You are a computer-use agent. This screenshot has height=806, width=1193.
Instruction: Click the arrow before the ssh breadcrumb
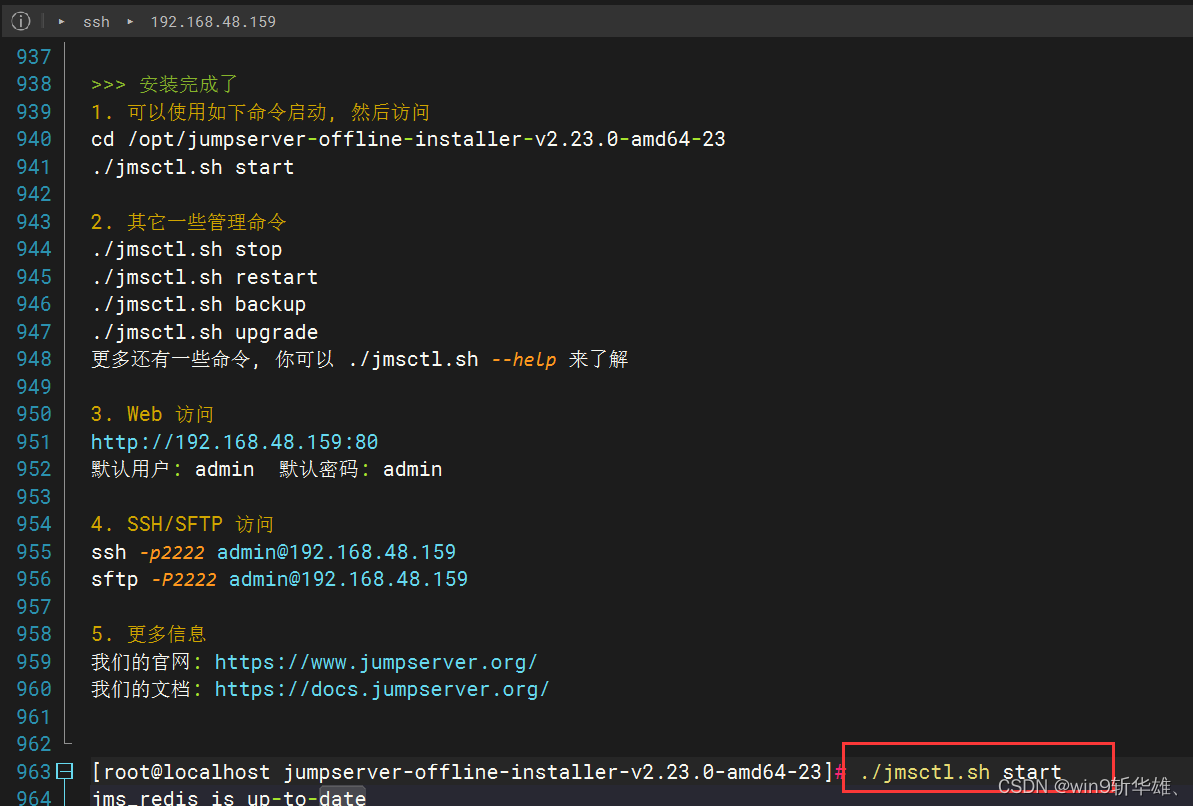(62, 22)
